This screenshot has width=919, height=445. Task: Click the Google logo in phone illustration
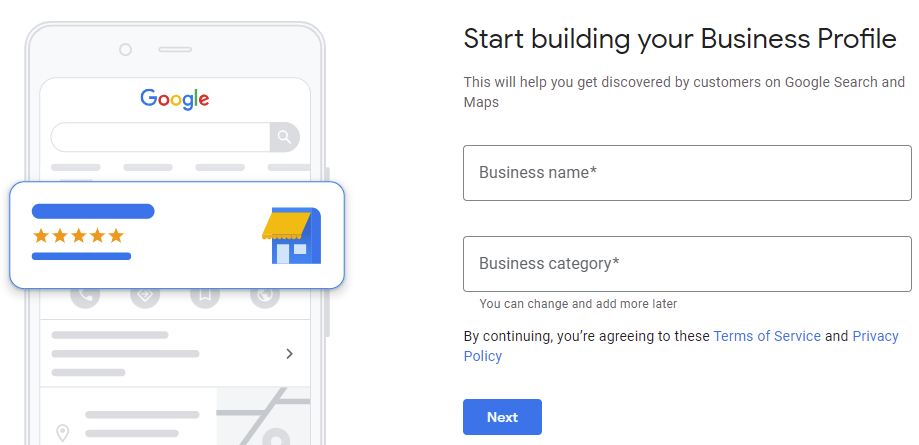click(x=175, y=98)
